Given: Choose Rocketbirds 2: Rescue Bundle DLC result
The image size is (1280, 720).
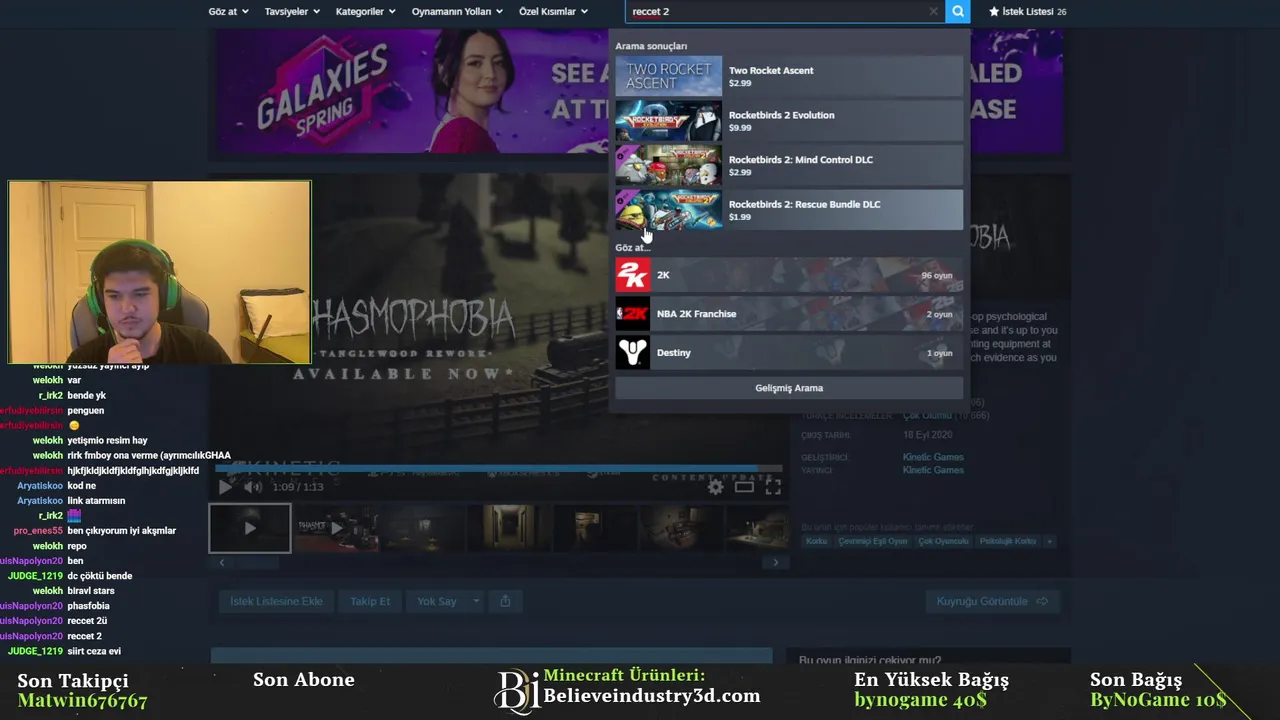Looking at the screenshot, I should coord(789,210).
